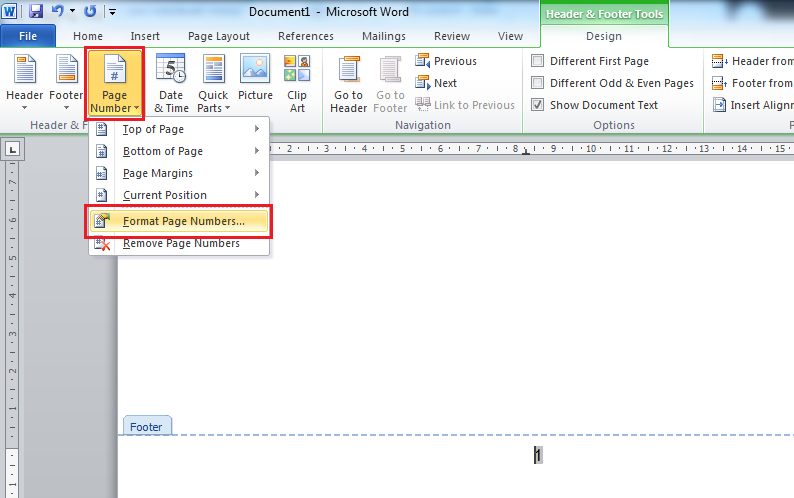This screenshot has width=794, height=498.
Task: Switch to the Page Layout tab
Action: [x=219, y=36]
